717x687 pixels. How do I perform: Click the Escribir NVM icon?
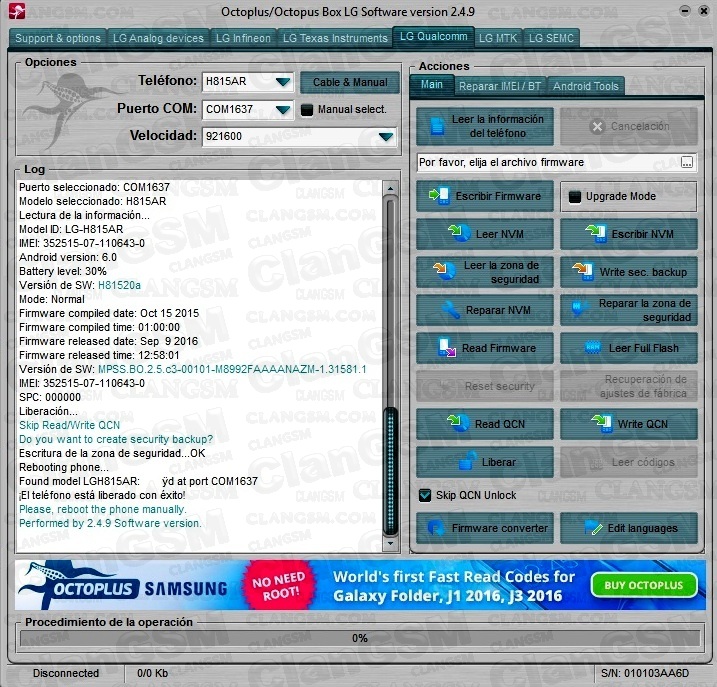(x=596, y=233)
